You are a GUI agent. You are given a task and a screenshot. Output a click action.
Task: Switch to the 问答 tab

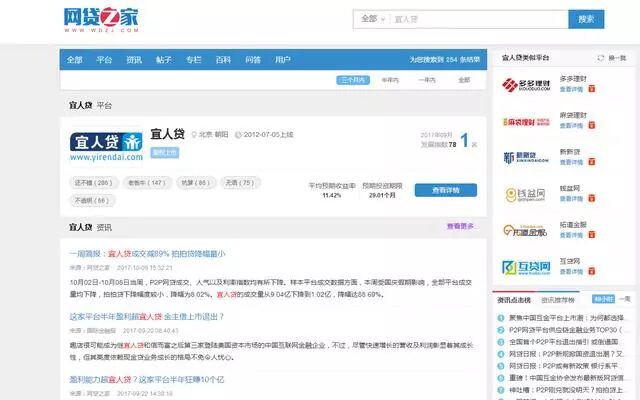click(253, 60)
